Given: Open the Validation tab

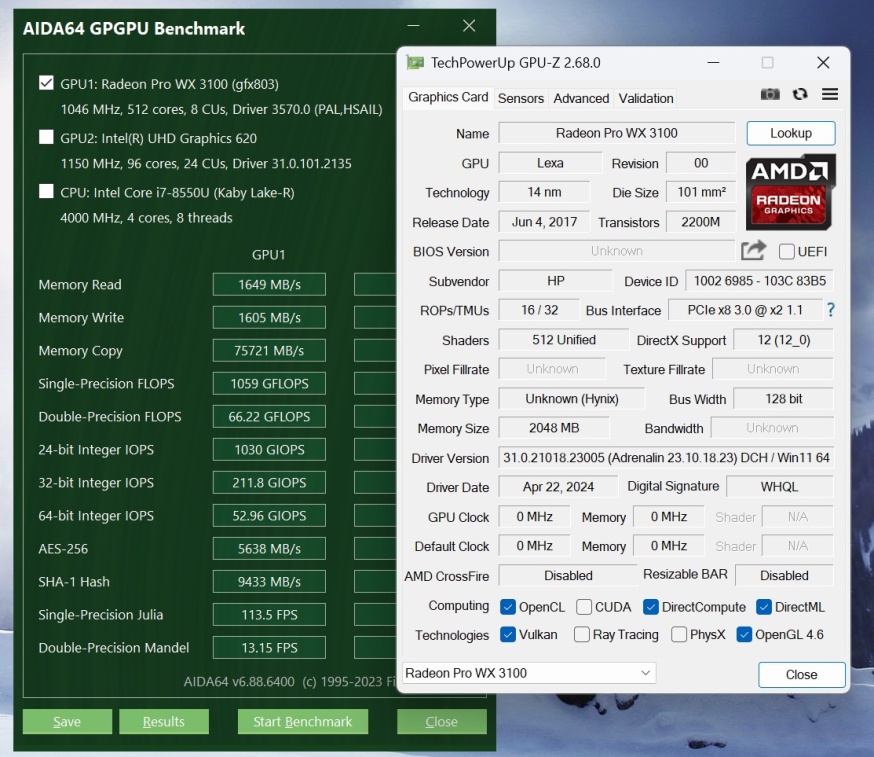Looking at the screenshot, I should pos(646,98).
